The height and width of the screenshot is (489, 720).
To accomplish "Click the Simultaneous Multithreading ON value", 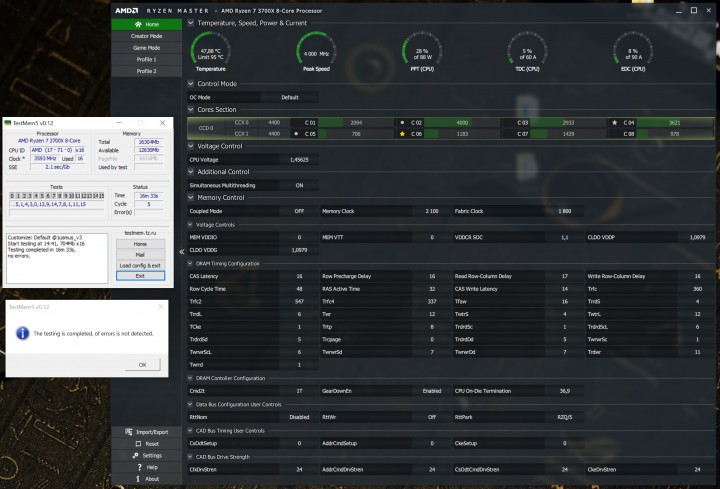I will coord(299,185).
